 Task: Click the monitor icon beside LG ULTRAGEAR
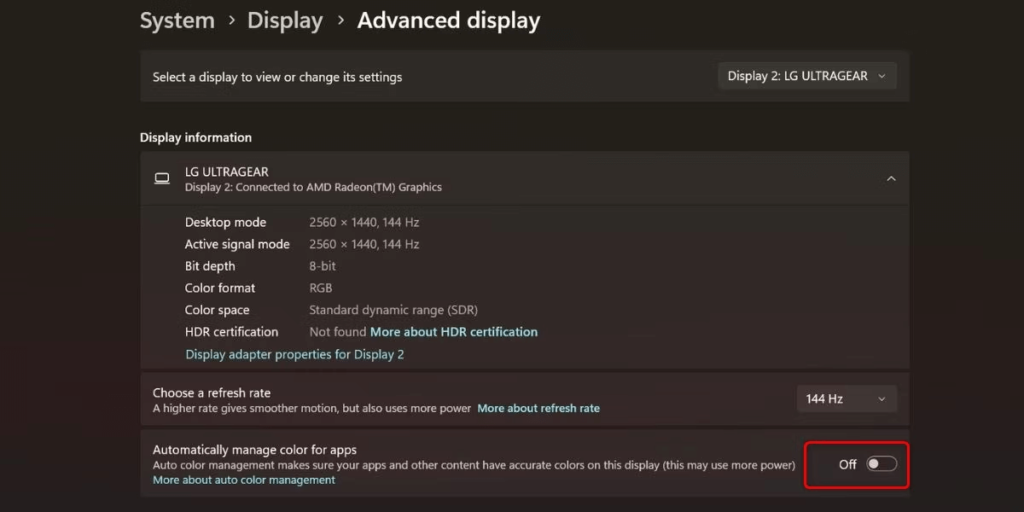(162, 179)
